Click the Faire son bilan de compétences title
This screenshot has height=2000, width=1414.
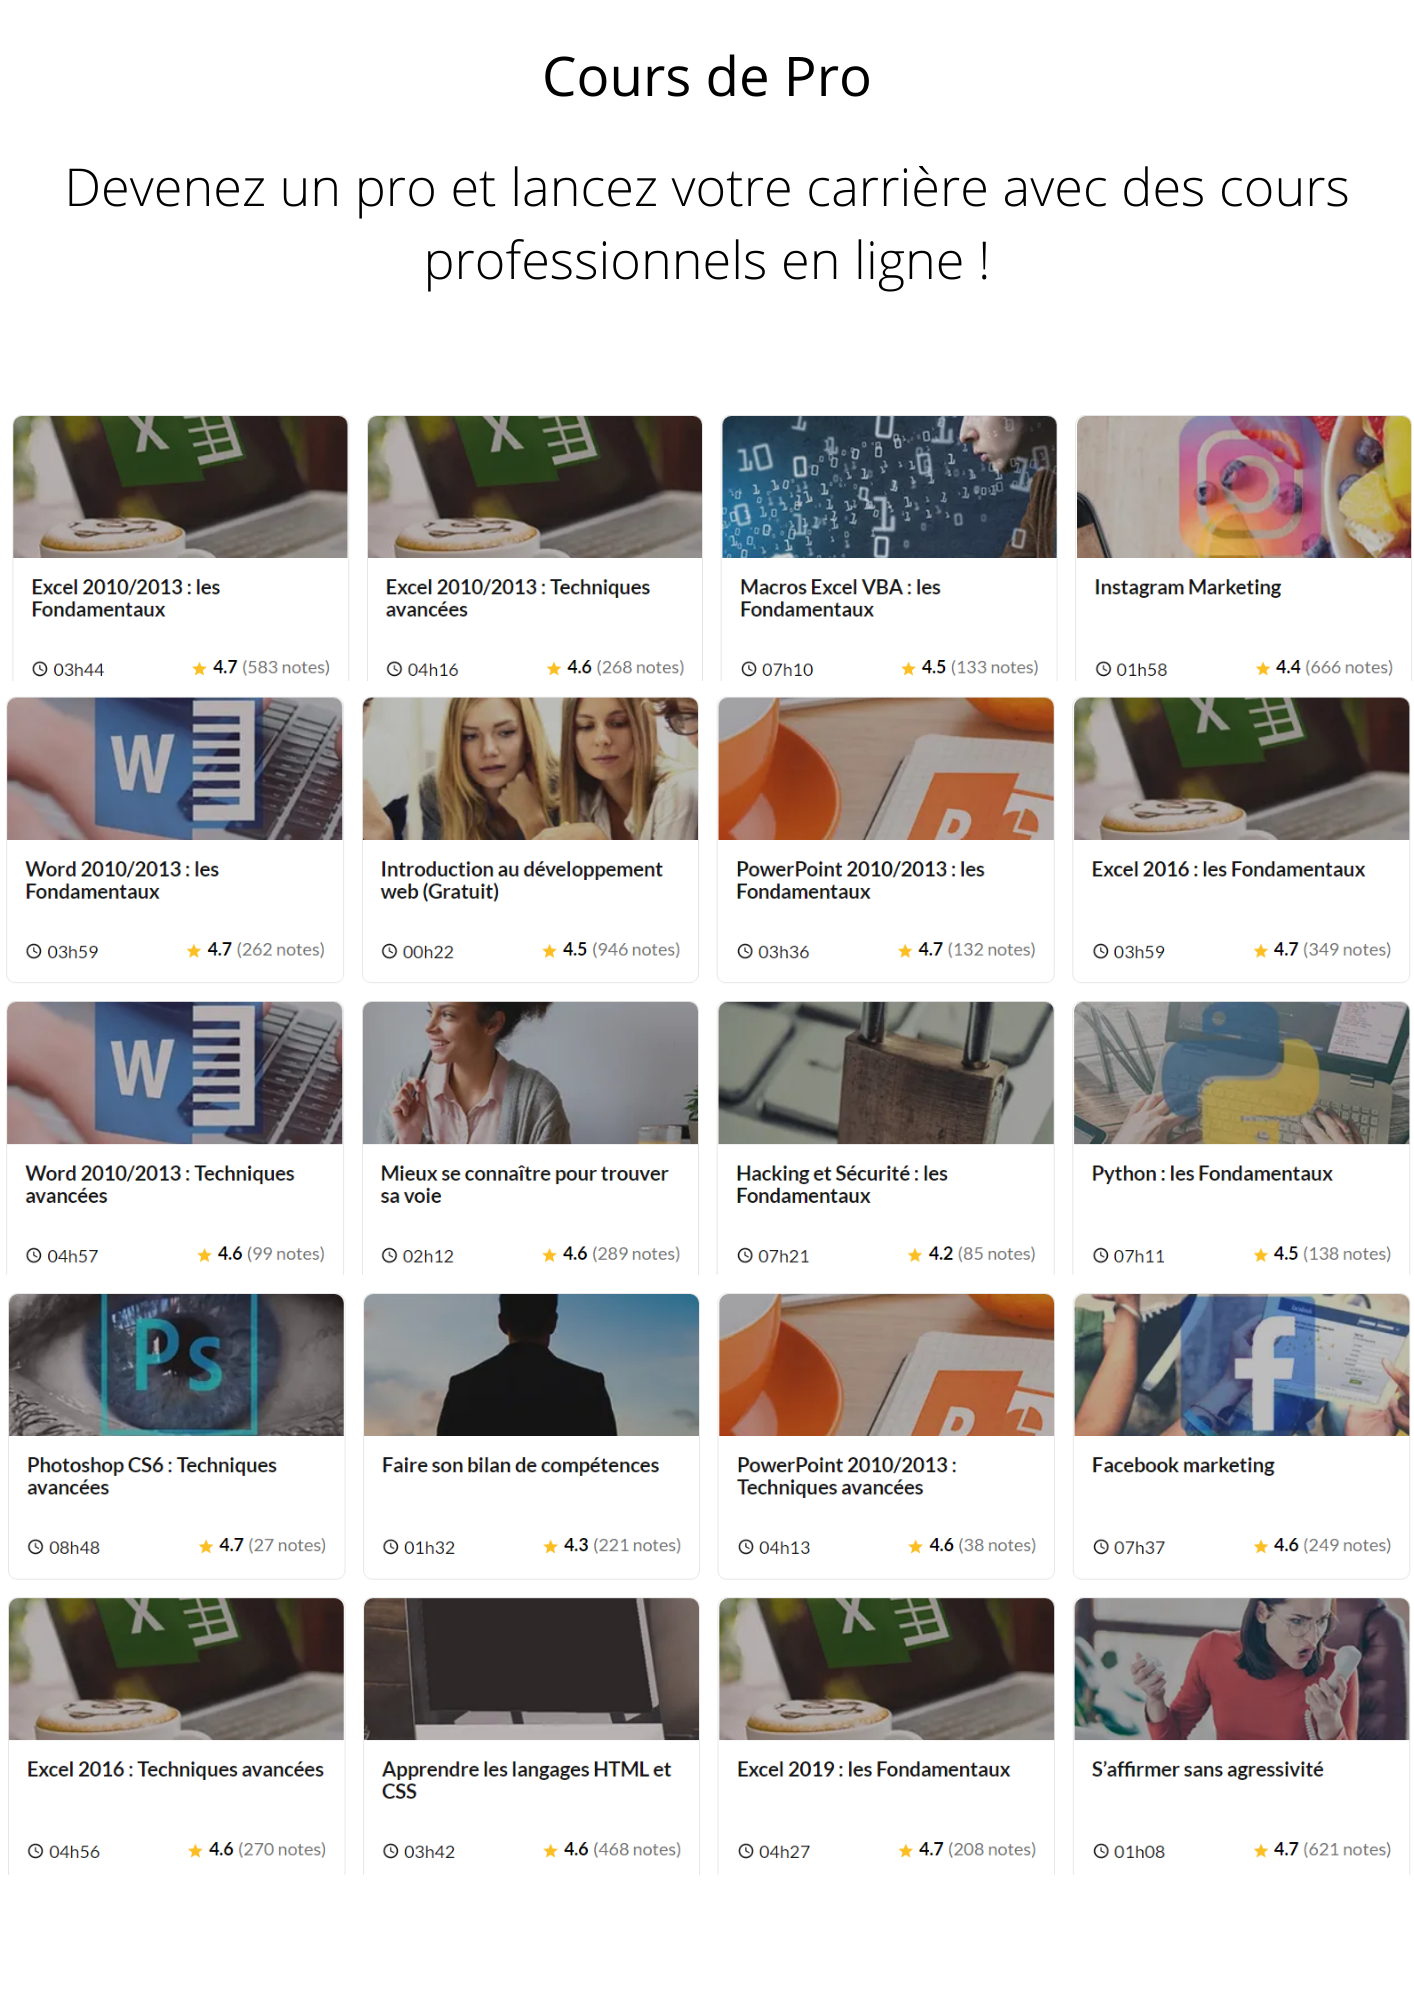coord(520,1465)
